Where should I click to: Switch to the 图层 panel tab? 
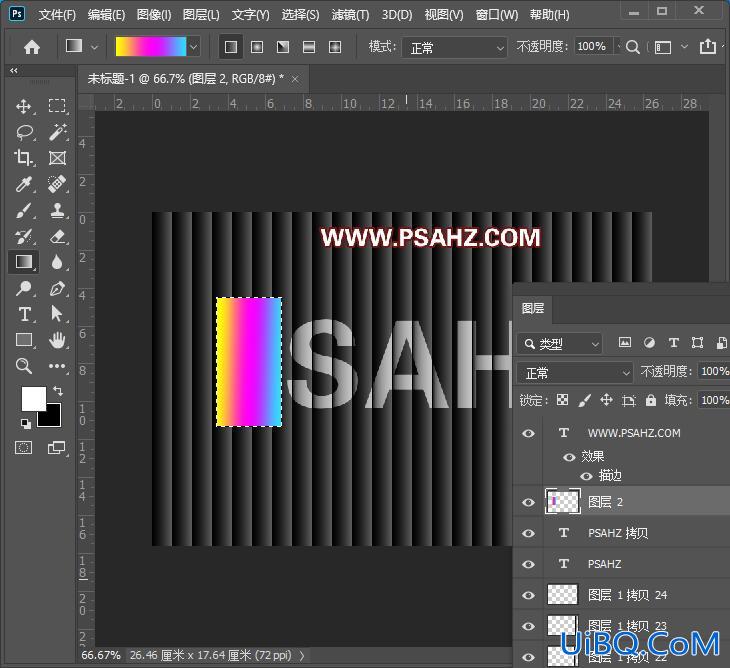(x=533, y=309)
